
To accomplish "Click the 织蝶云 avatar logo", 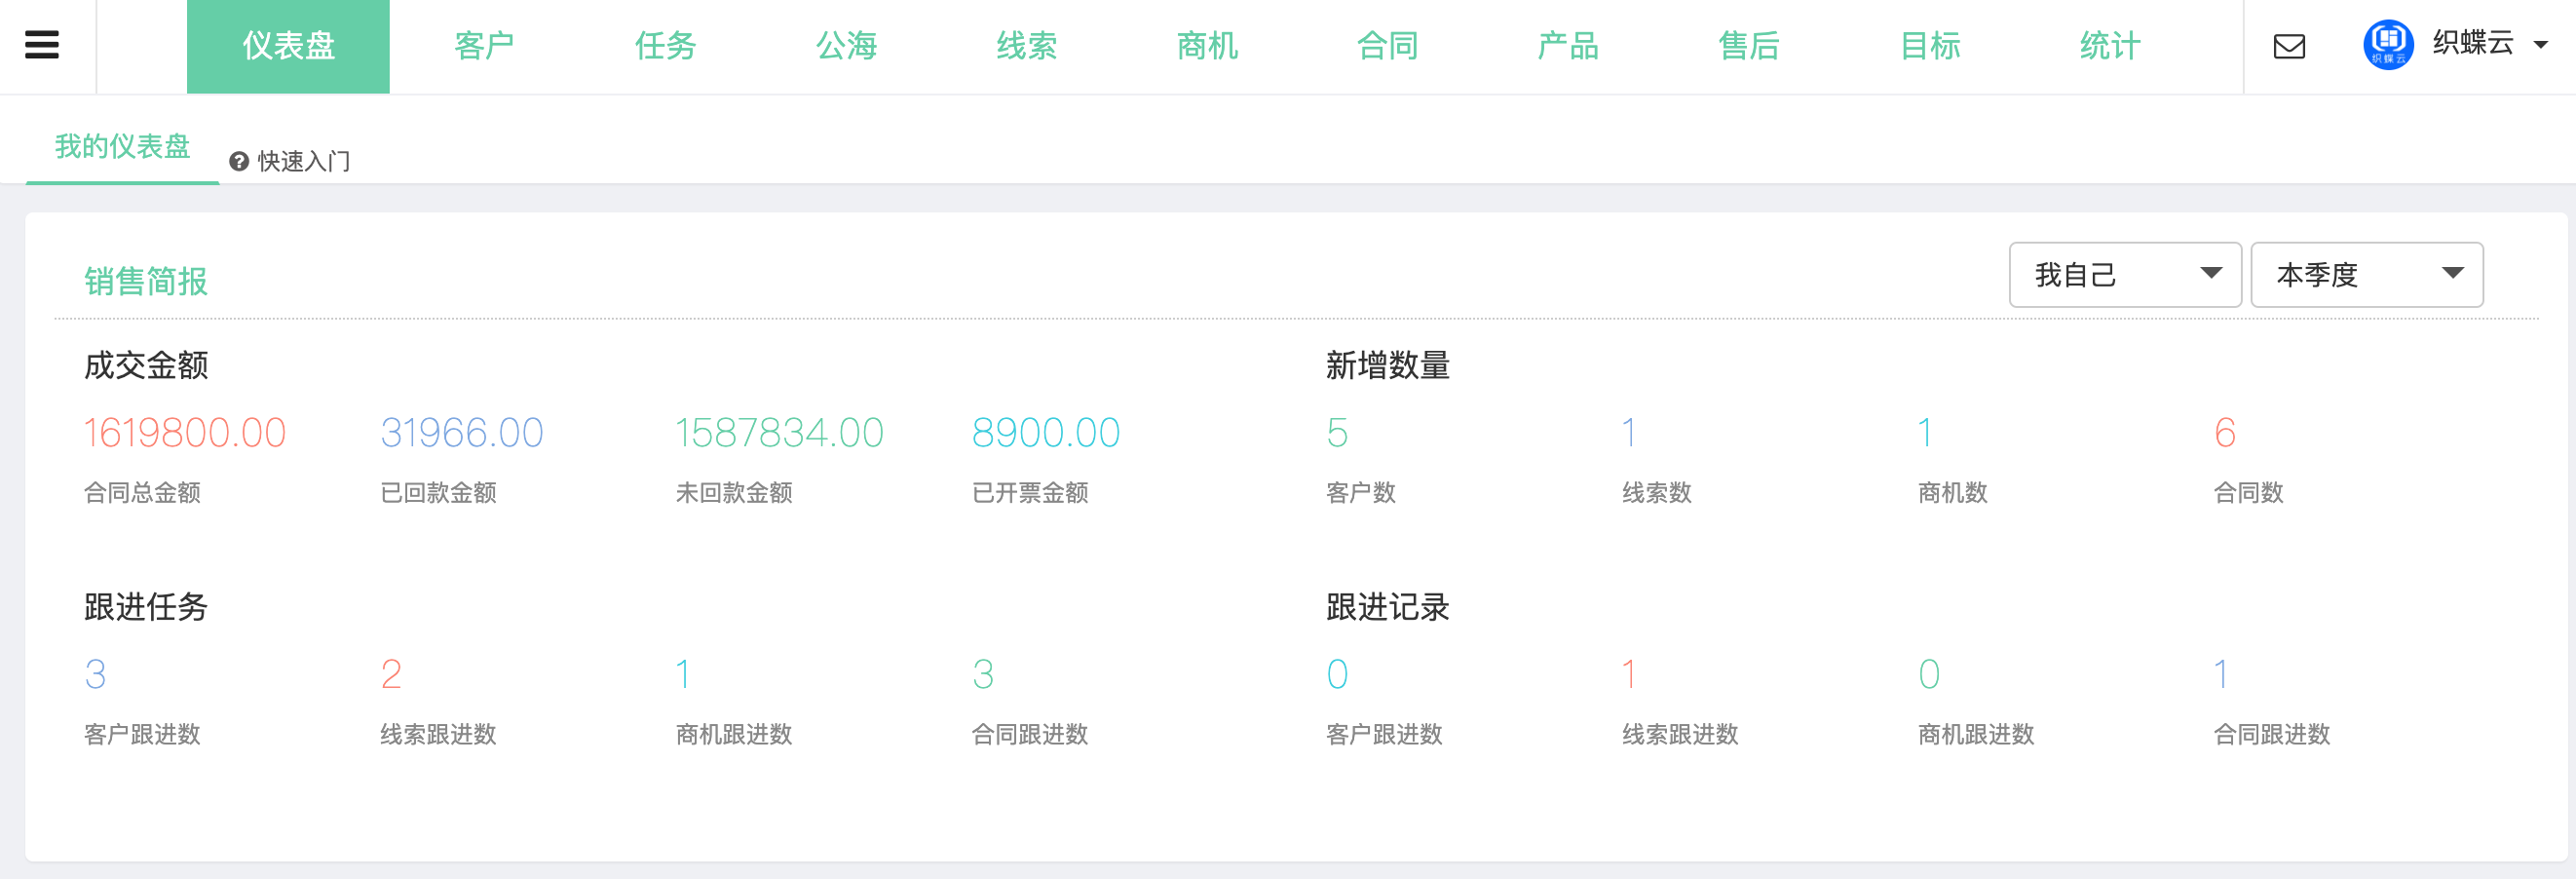I will [2388, 45].
